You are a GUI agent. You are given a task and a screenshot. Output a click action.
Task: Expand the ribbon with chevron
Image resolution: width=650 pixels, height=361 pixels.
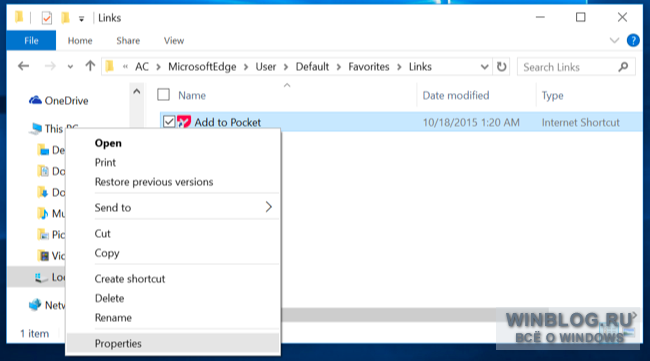(x=614, y=41)
